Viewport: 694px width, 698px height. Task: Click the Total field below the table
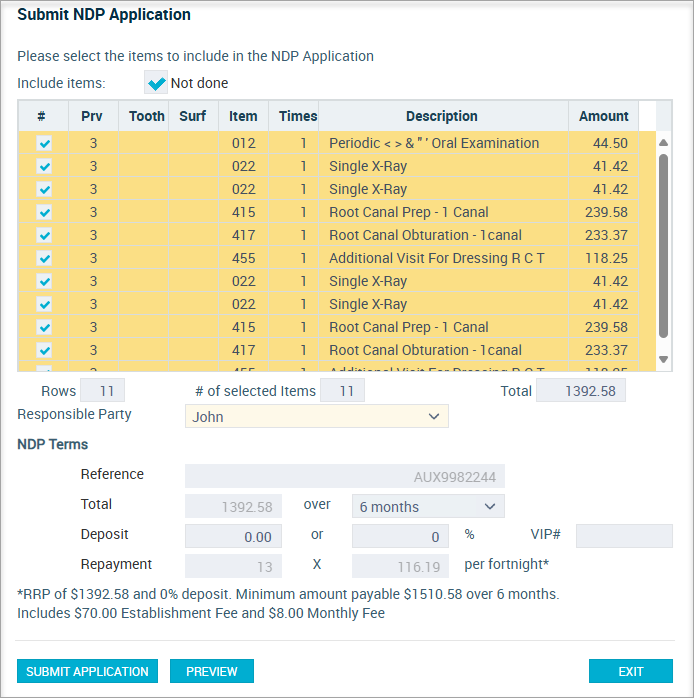click(581, 390)
